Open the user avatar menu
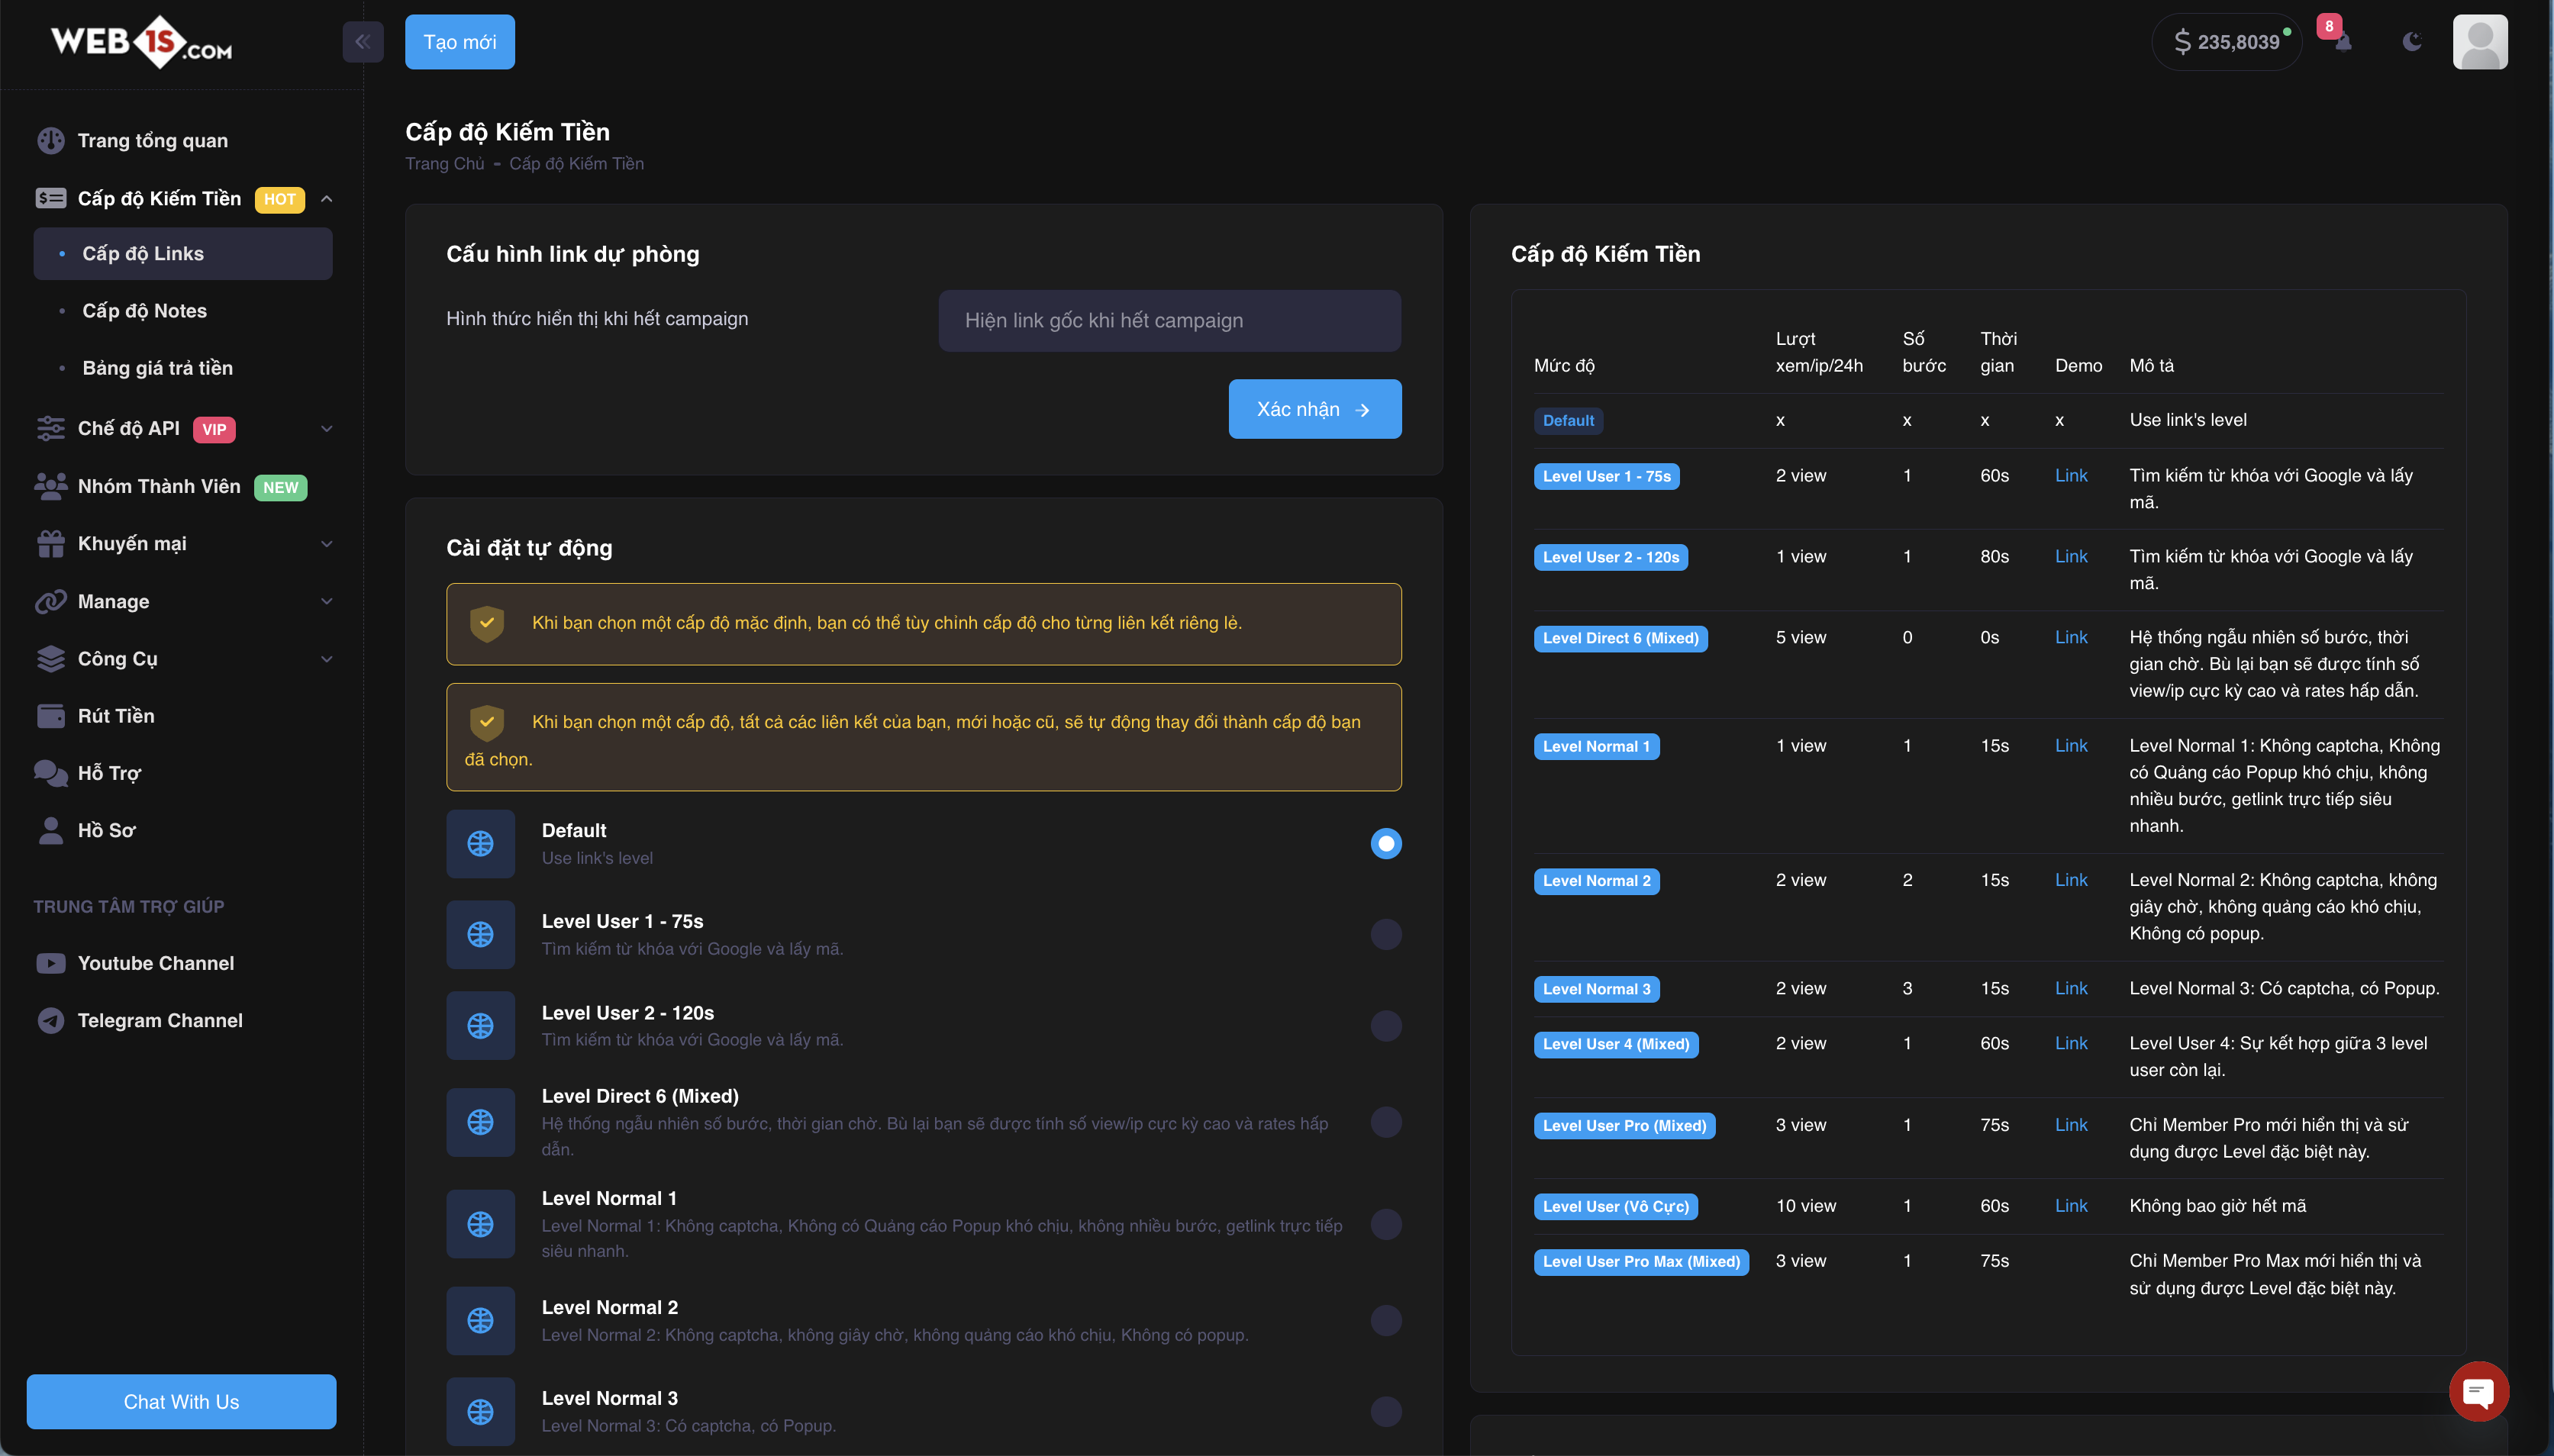2554x1456 pixels. [x=2480, y=42]
